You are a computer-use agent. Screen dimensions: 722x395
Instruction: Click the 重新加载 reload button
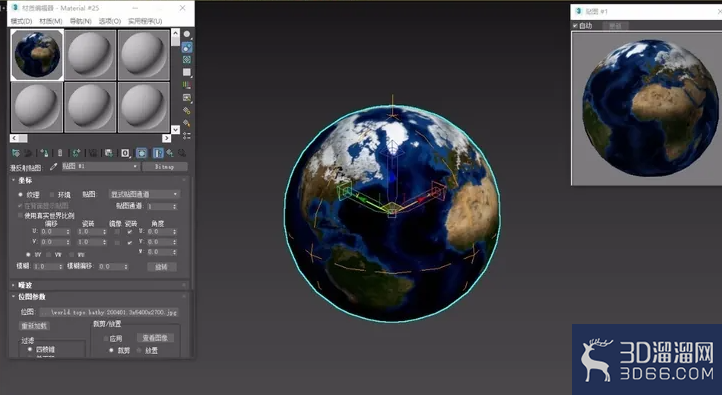(x=35, y=326)
